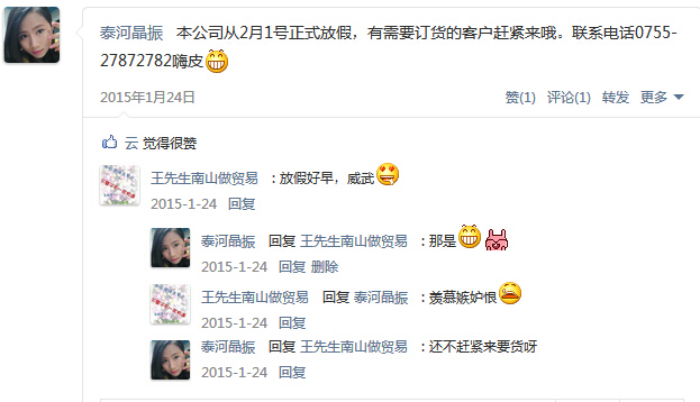700x402 pixels.
Task: Click 转发 to share post
Action: 615,97
